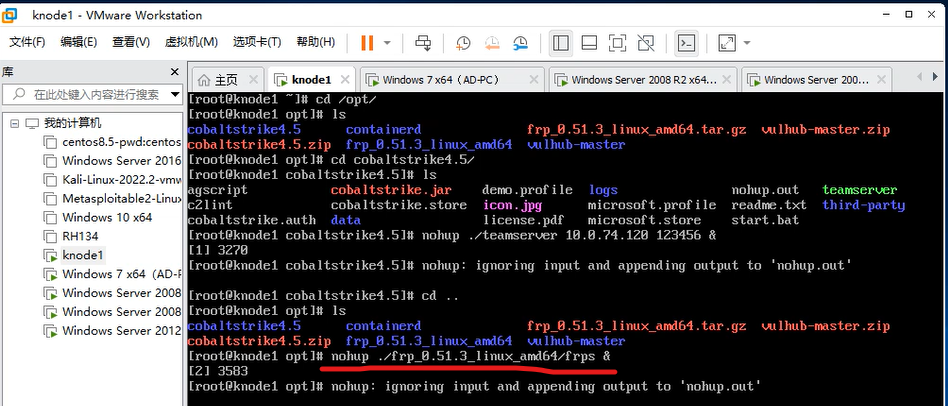Open the library search filter dropdown
Screen dimensions: 948x406
(175, 94)
